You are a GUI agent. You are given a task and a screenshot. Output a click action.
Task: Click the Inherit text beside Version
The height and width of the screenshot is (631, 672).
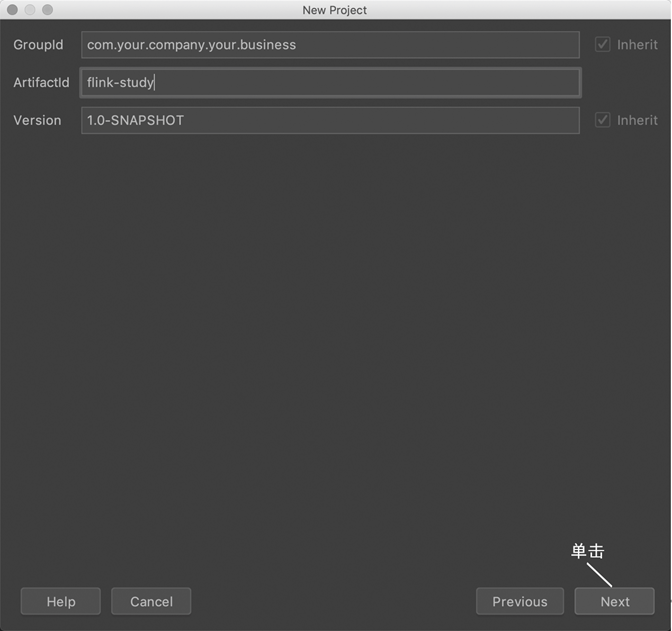637,120
